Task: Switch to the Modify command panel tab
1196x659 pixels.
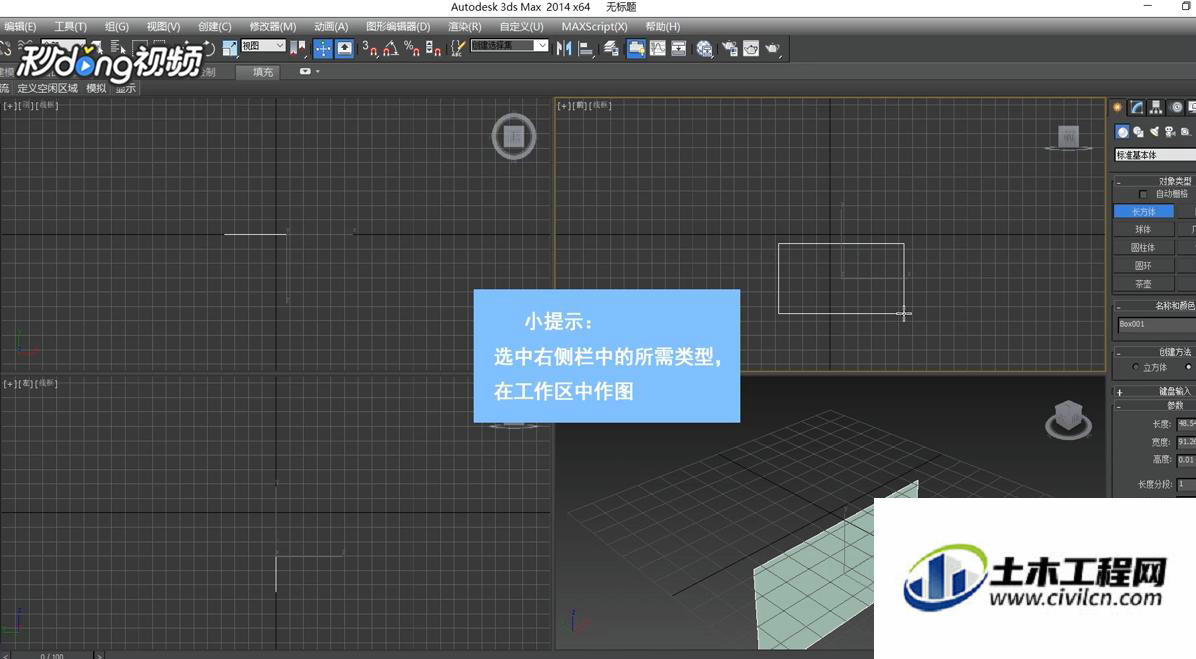Action: 1137,108
